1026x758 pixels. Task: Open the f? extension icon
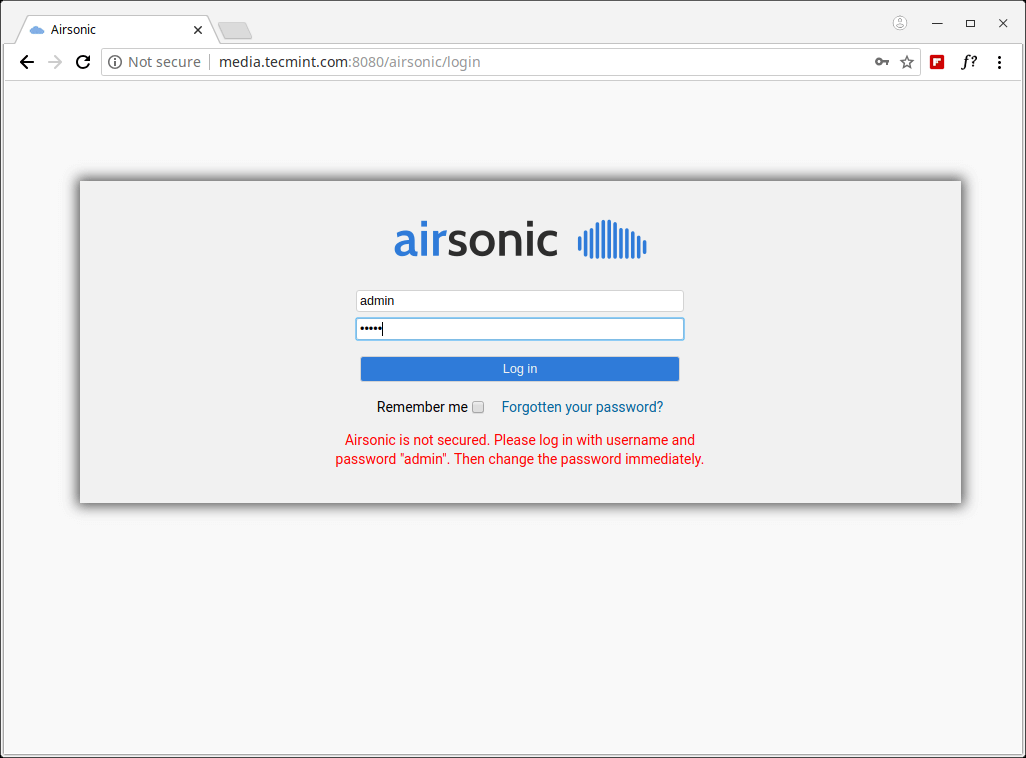tap(969, 62)
